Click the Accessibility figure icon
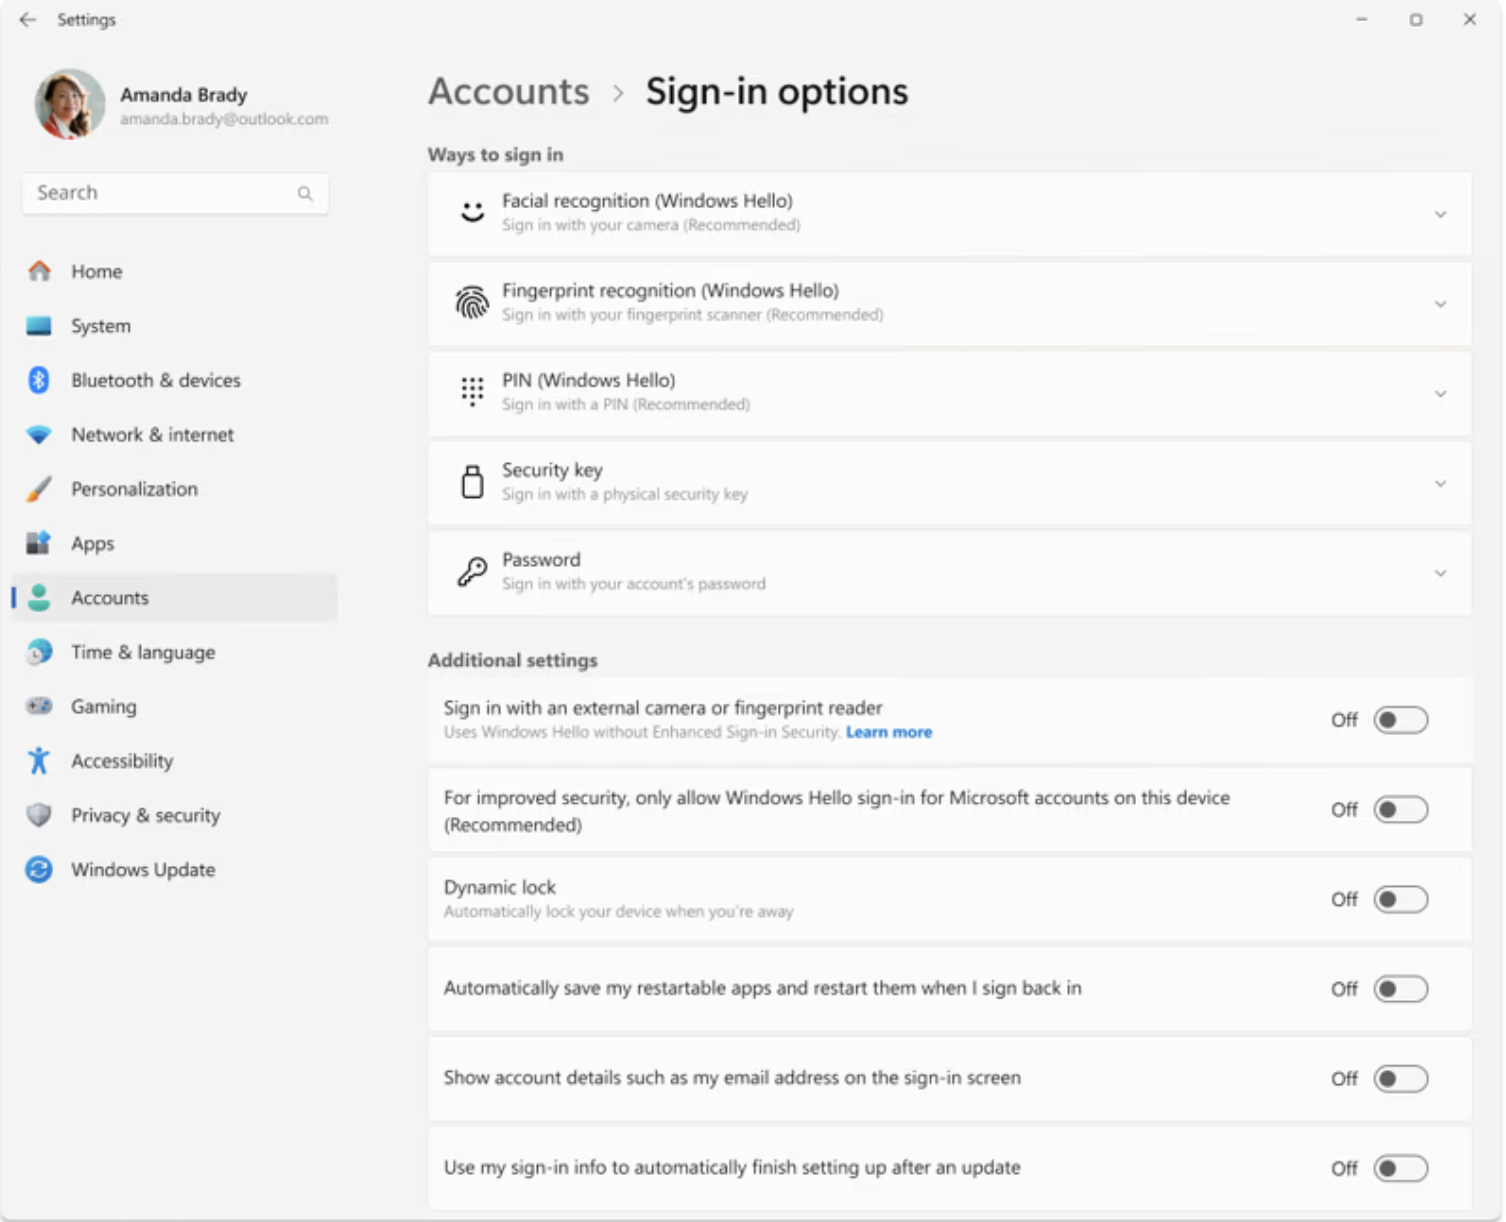The width and height of the screenshot is (1506, 1222). 39,761
